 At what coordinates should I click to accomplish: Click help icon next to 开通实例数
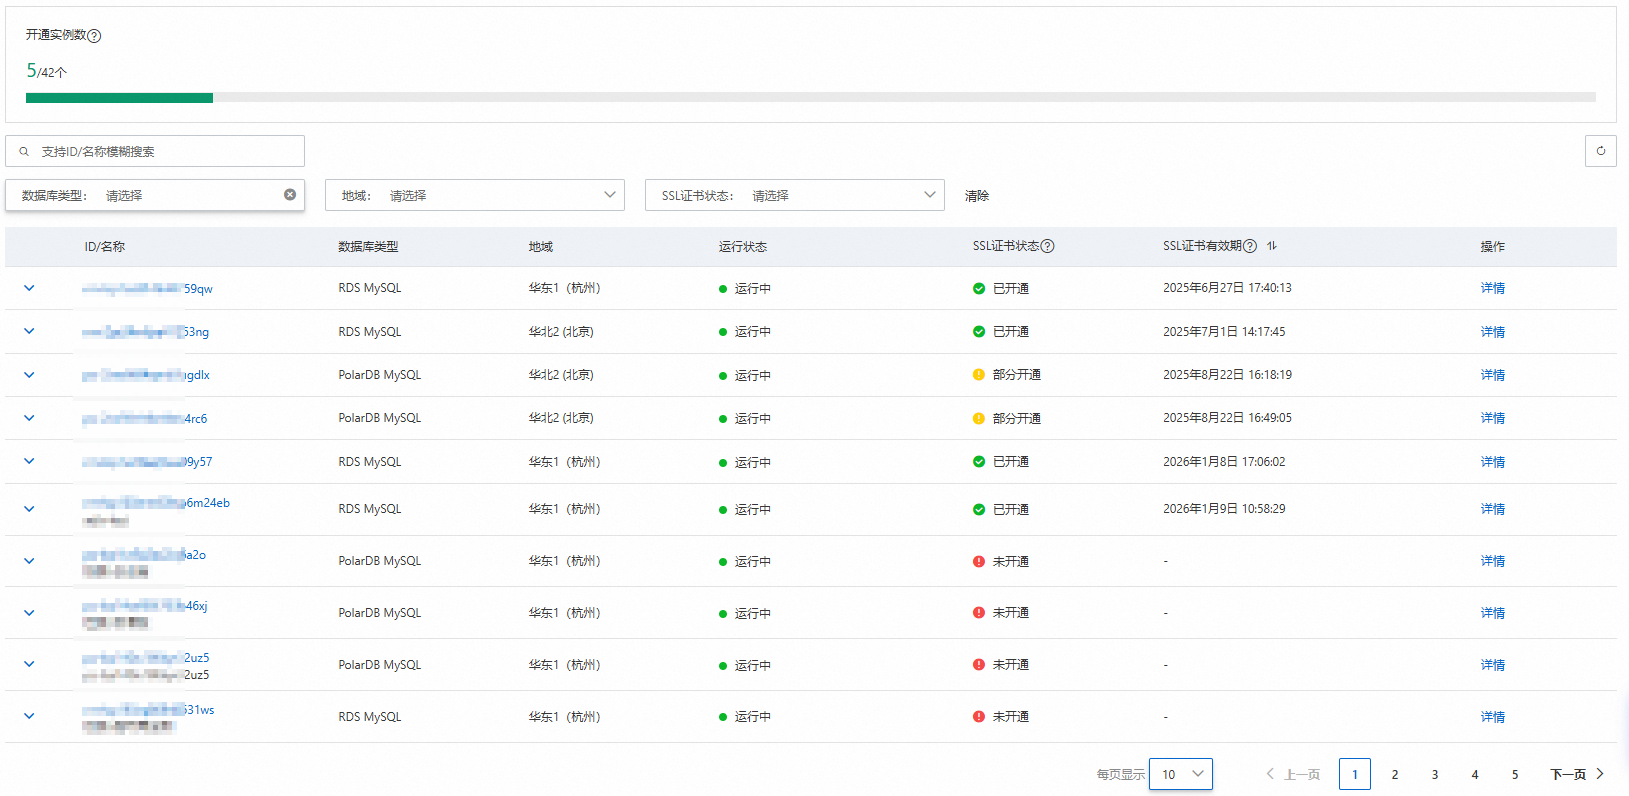tap(94, 36)
